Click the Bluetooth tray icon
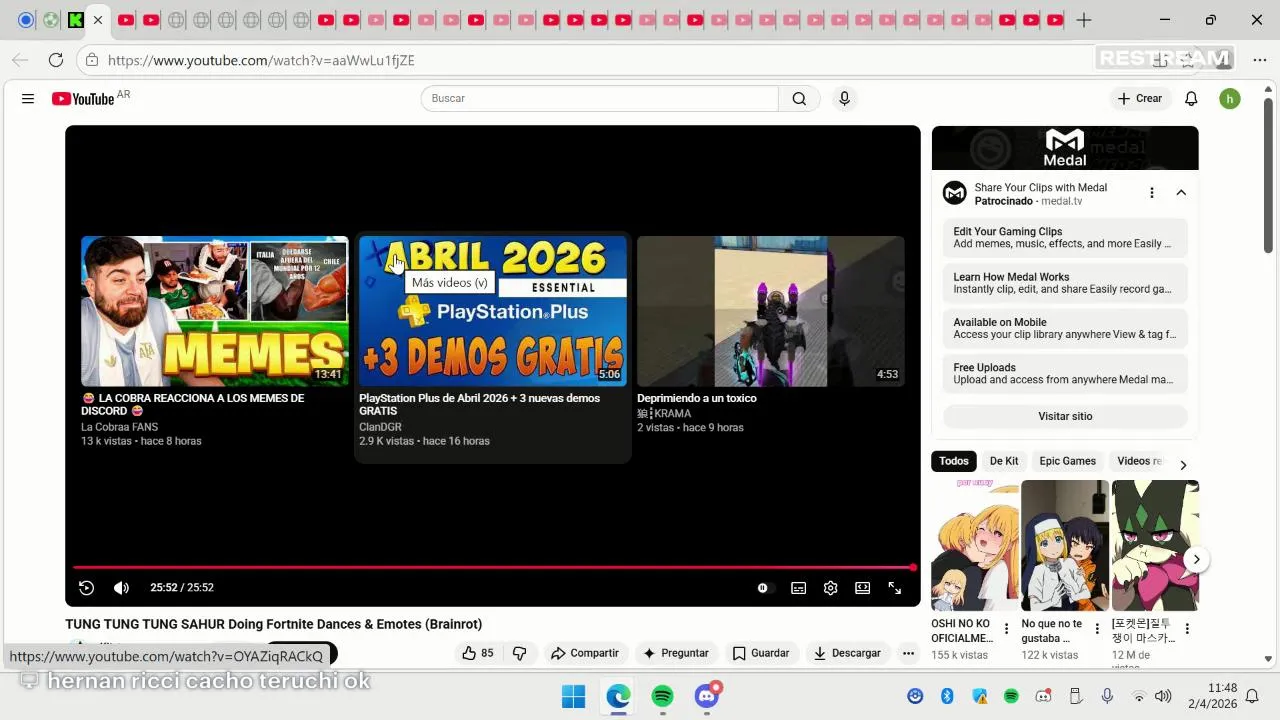This screenshot has width=1280, height=720. [x=947, y=696]
